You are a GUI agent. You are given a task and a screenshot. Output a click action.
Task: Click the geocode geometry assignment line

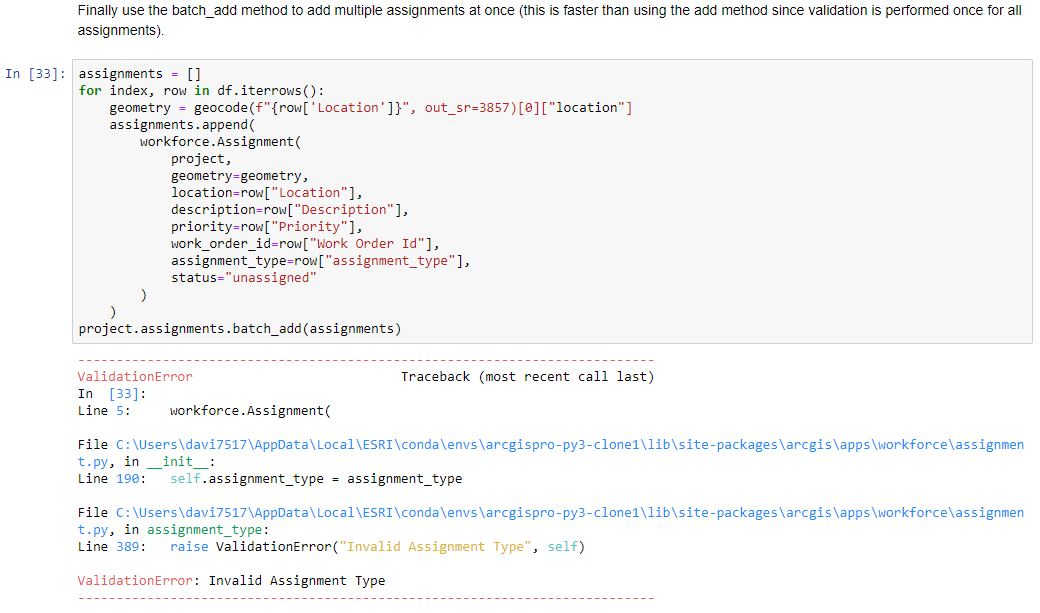coord(371,107)
